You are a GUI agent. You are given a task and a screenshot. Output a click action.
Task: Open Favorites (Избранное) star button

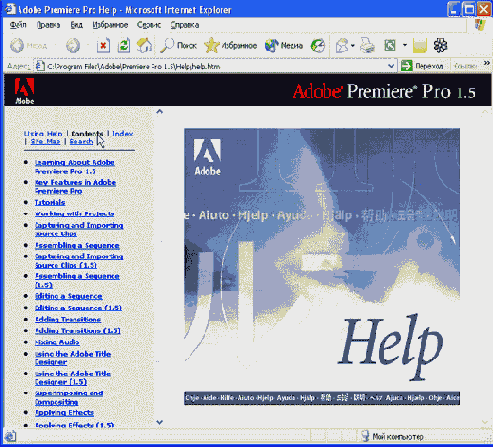[231, 45]
